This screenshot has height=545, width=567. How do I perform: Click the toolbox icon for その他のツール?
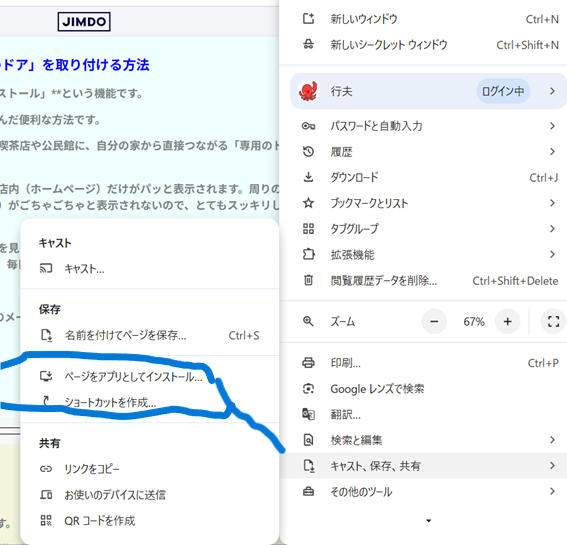(x=308, y=491)
